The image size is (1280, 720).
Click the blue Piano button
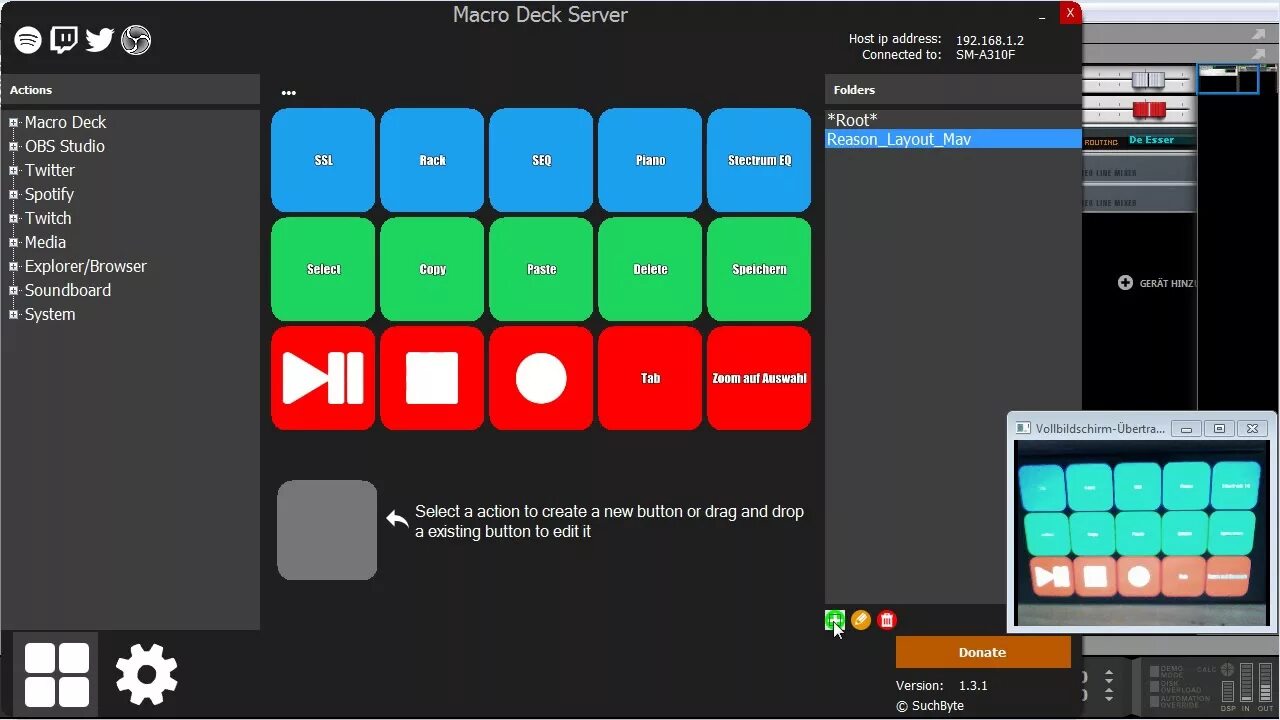pos(650,160)
